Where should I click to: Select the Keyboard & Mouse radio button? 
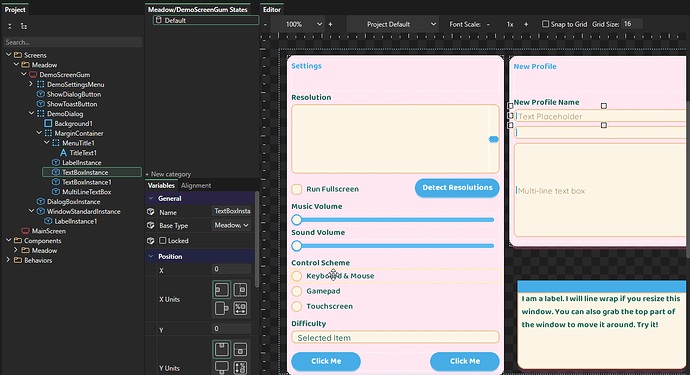point(297,276)
